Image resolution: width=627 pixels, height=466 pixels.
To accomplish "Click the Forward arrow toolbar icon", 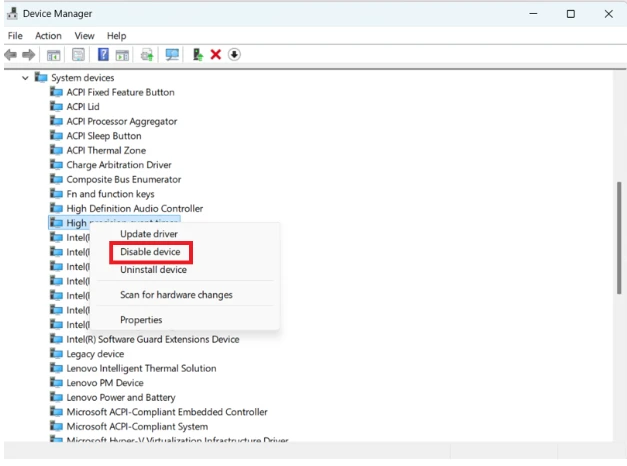I will coord(28,55).
